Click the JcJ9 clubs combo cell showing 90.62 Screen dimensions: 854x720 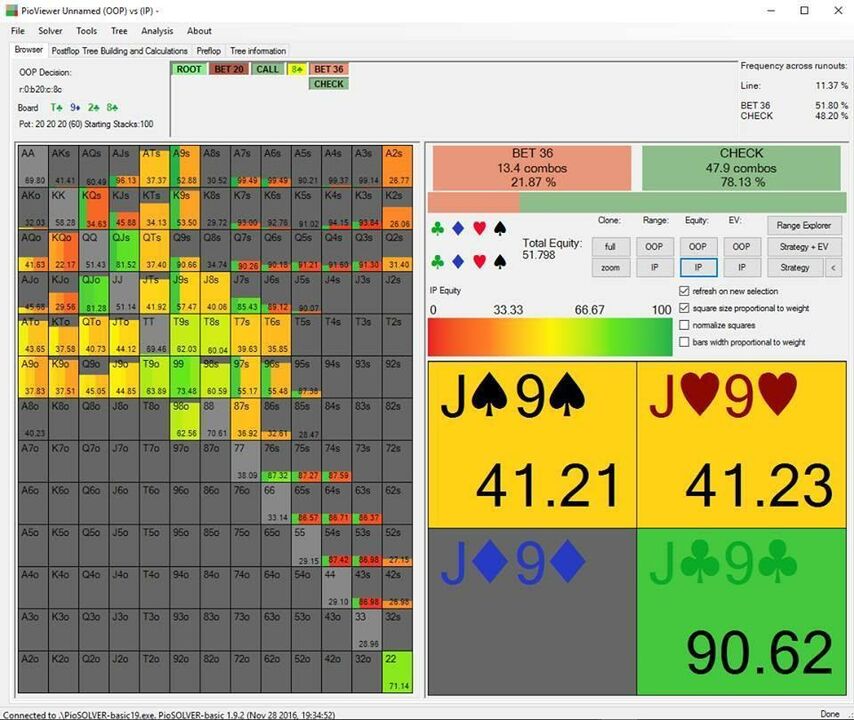point(741,611)
